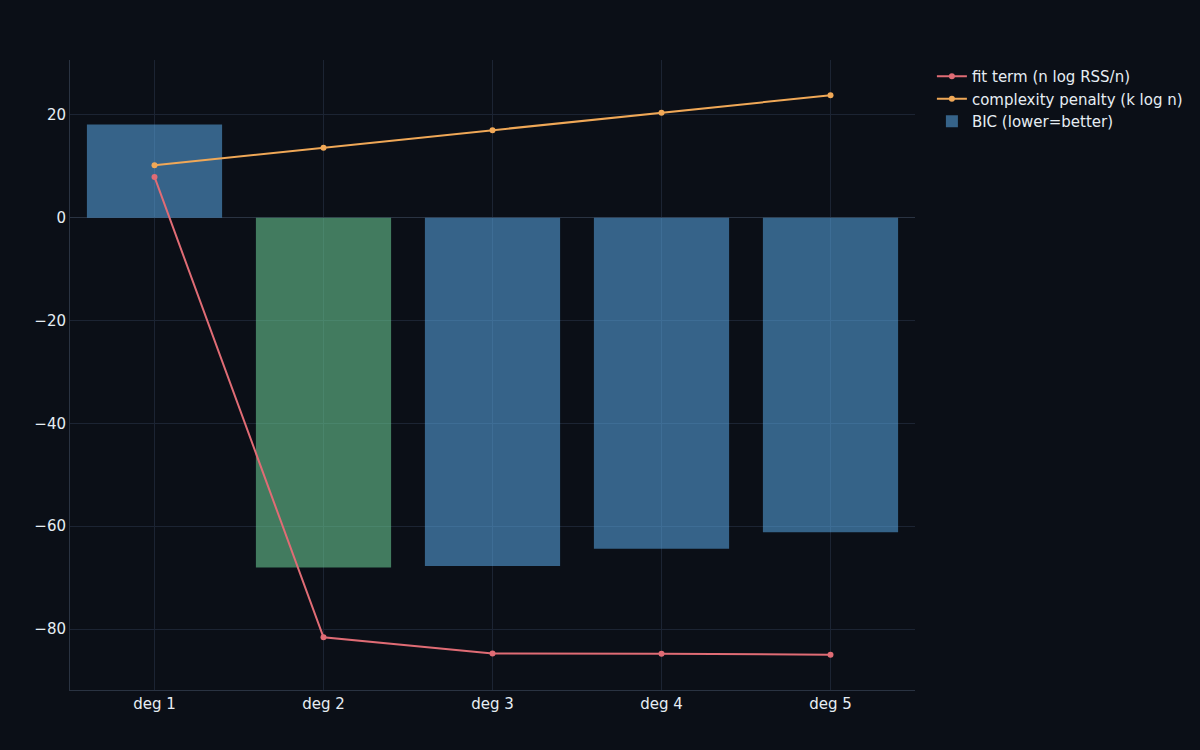Select the deg 3 BIC bar
Screen dimensions: 1200x750
coord(492,391)
